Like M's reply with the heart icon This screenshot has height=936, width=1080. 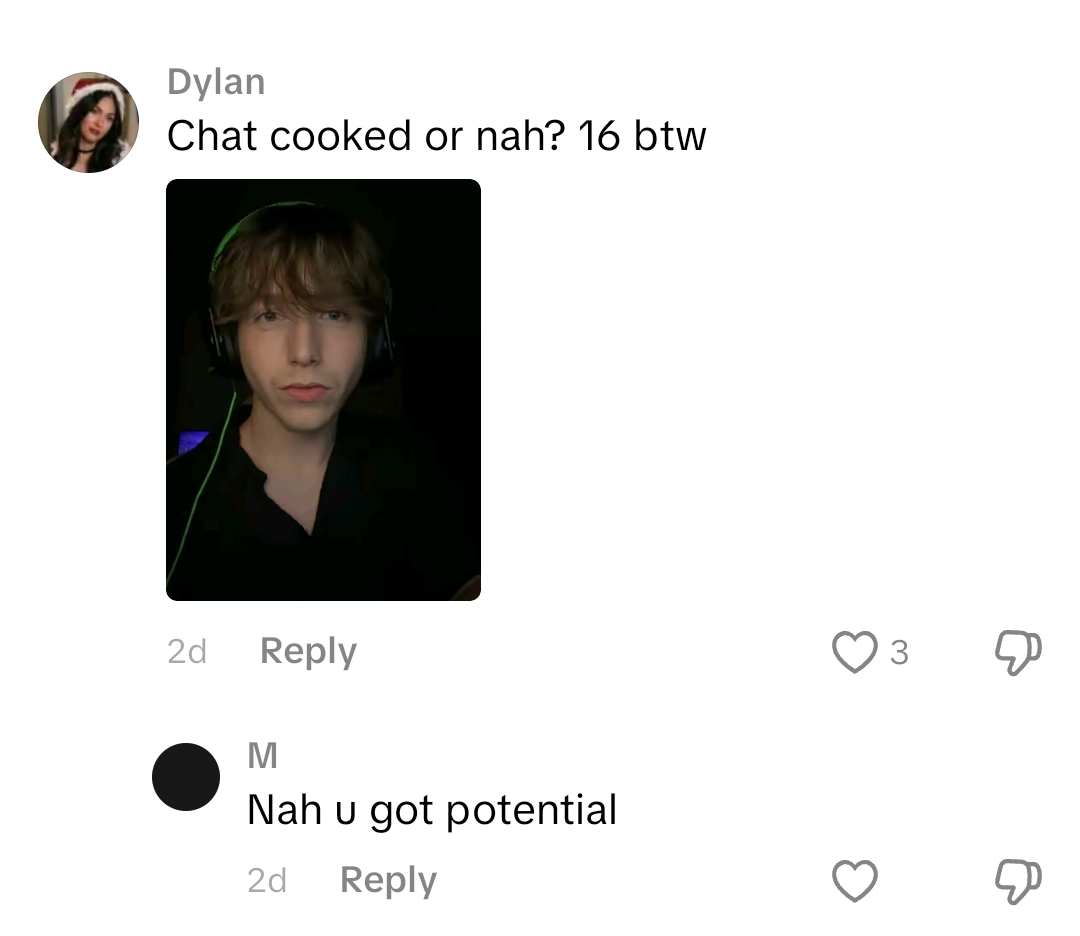click(854, 880)
